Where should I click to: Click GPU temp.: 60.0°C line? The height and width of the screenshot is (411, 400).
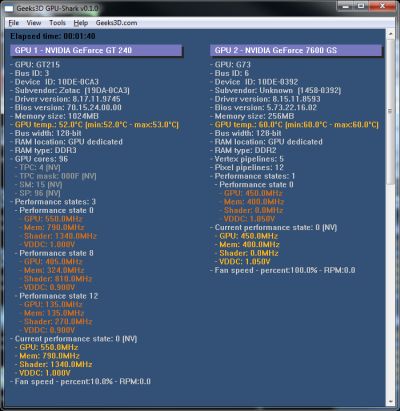coord(295,125)
